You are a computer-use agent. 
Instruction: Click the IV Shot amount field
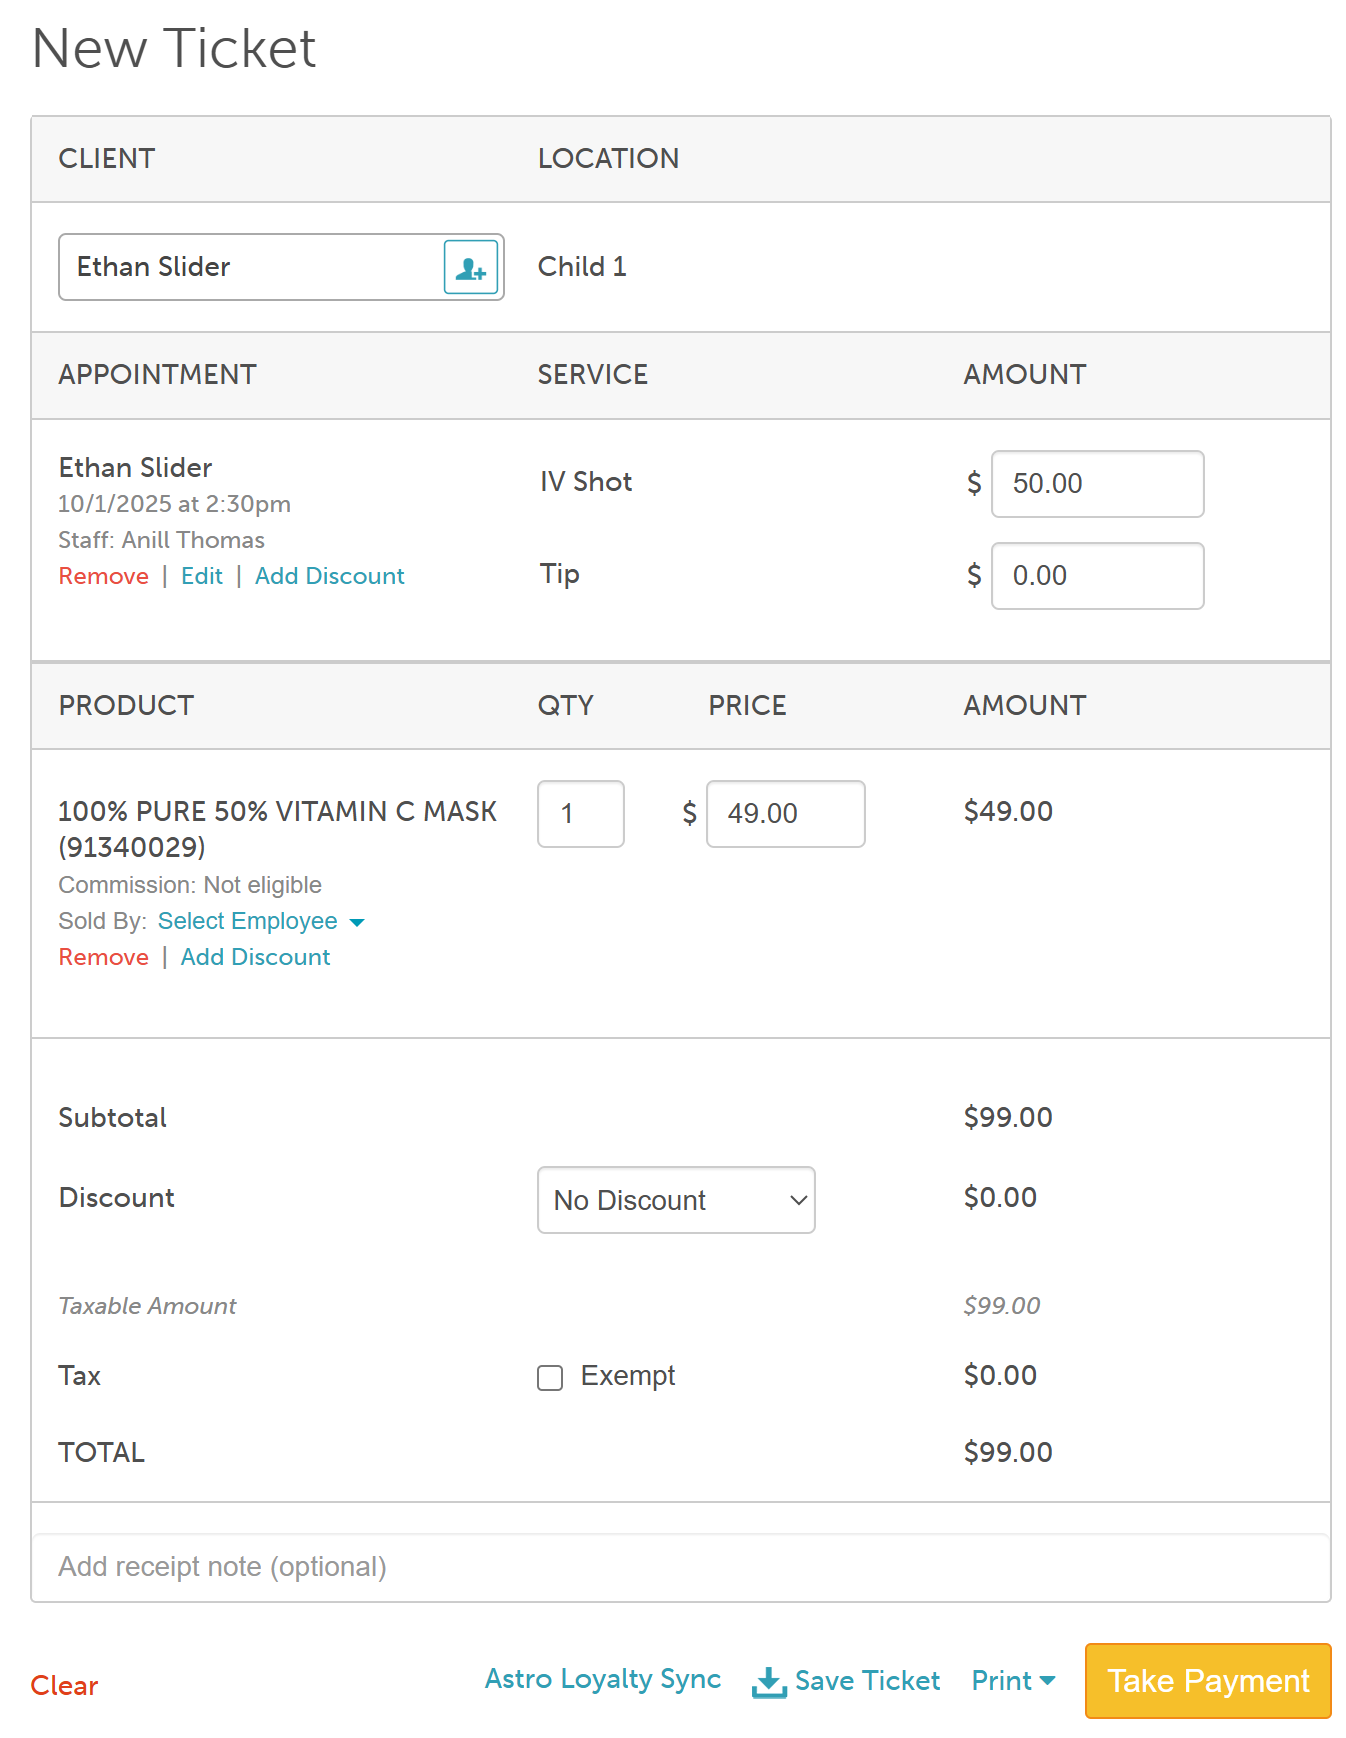click(1097, 484)
